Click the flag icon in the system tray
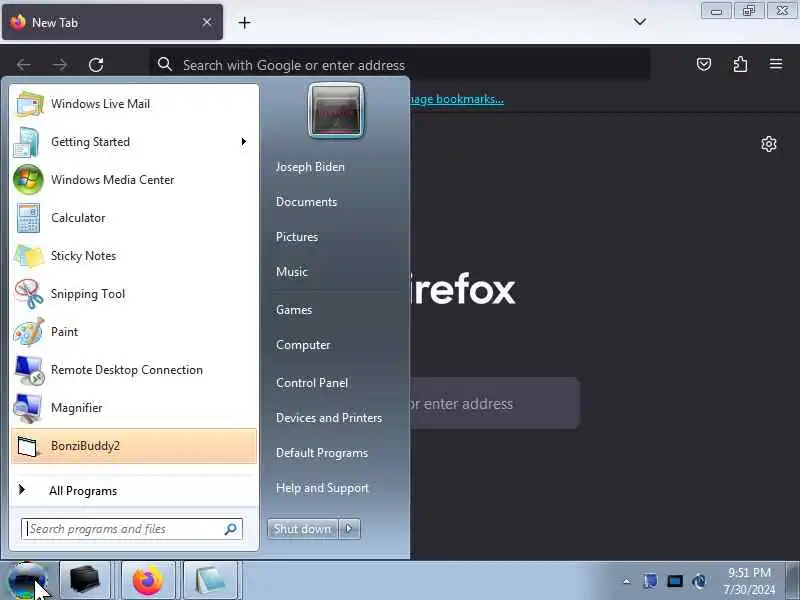 [x=650, y=581]
